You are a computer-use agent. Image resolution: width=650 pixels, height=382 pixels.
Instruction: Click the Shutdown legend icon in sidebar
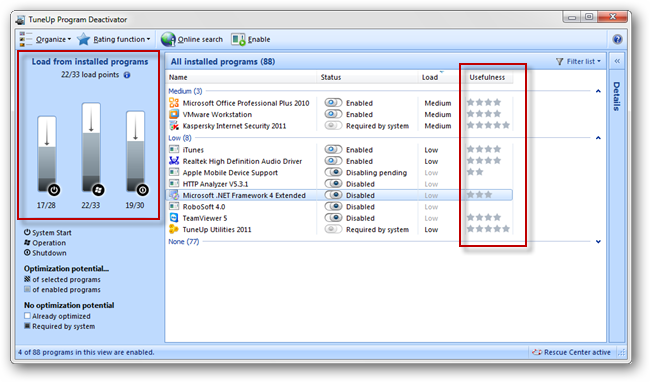coord(27,253)
